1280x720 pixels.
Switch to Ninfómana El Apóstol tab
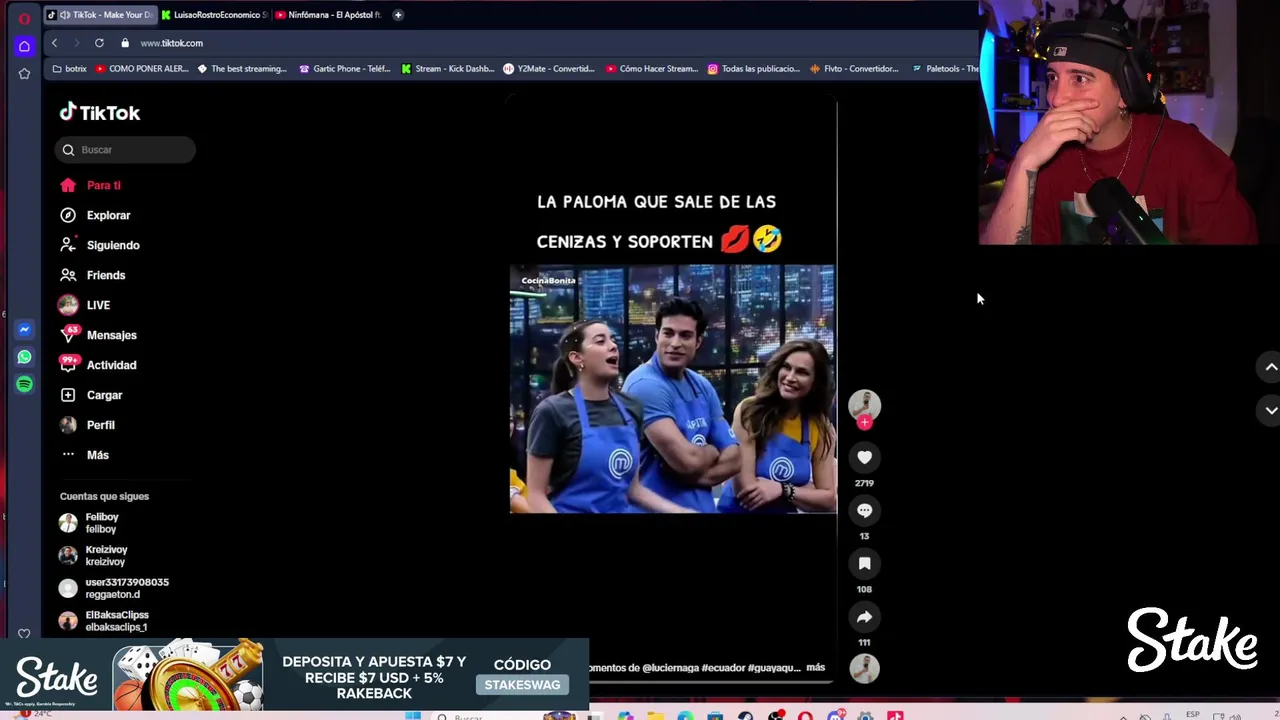[328, 15]
